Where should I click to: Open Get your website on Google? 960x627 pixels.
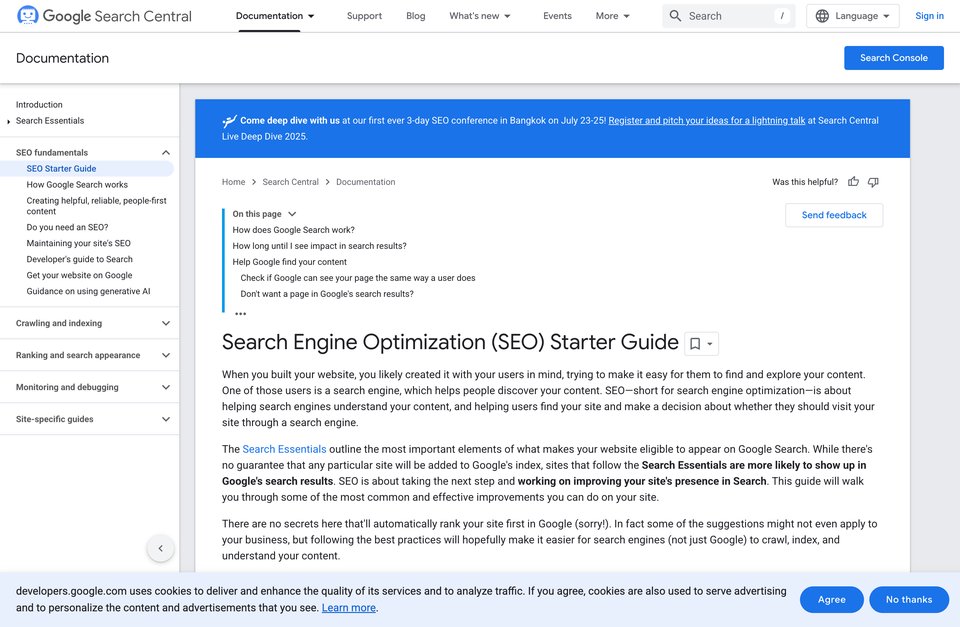click(x=79, y=275)
